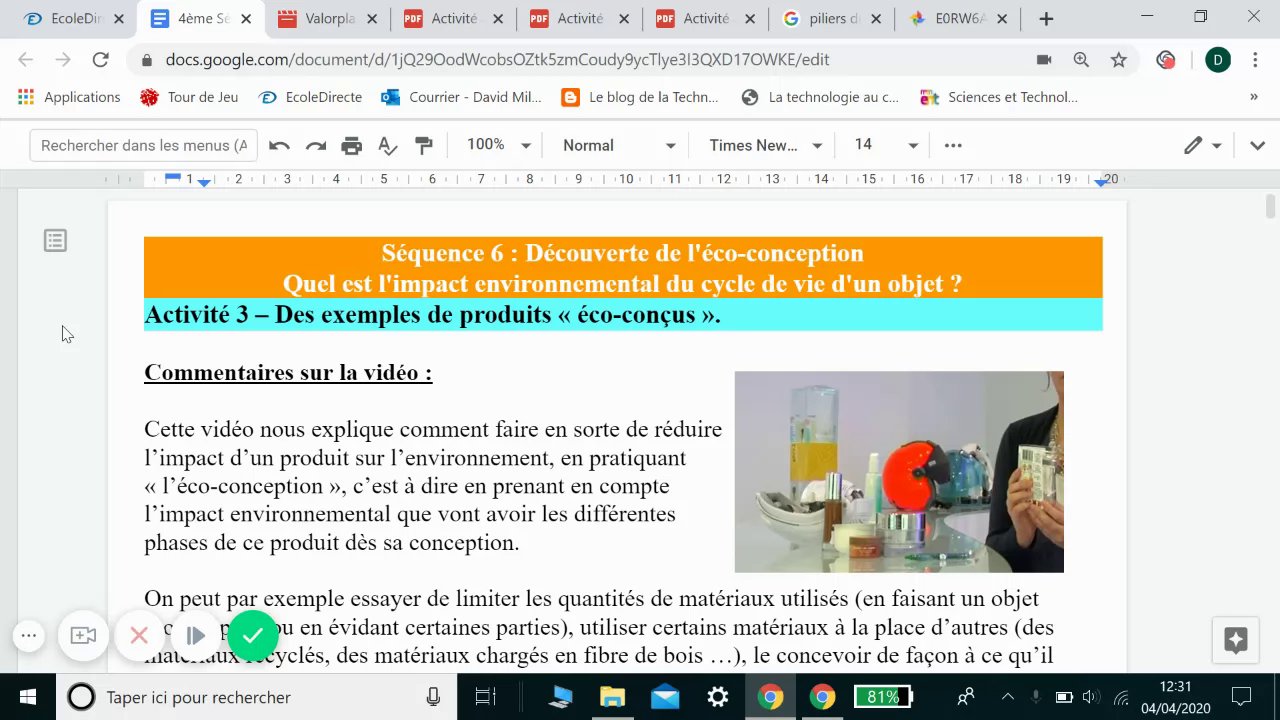
Task: Show the document outline panel
Action: click(x=55, y=241)
